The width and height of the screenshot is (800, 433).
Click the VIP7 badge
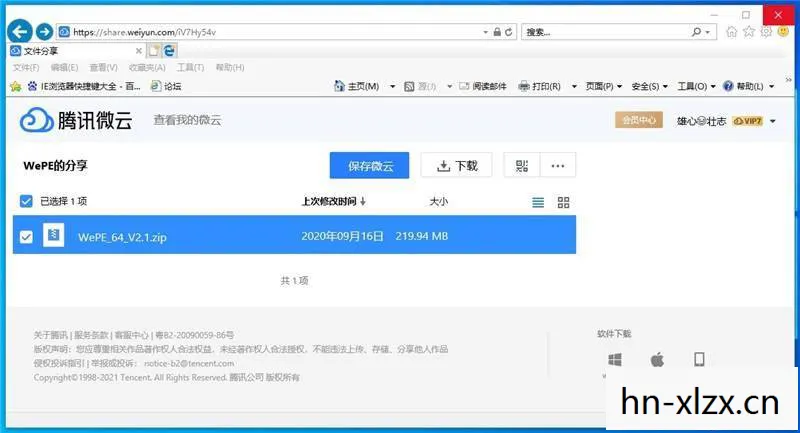click(x=747, y=121)
